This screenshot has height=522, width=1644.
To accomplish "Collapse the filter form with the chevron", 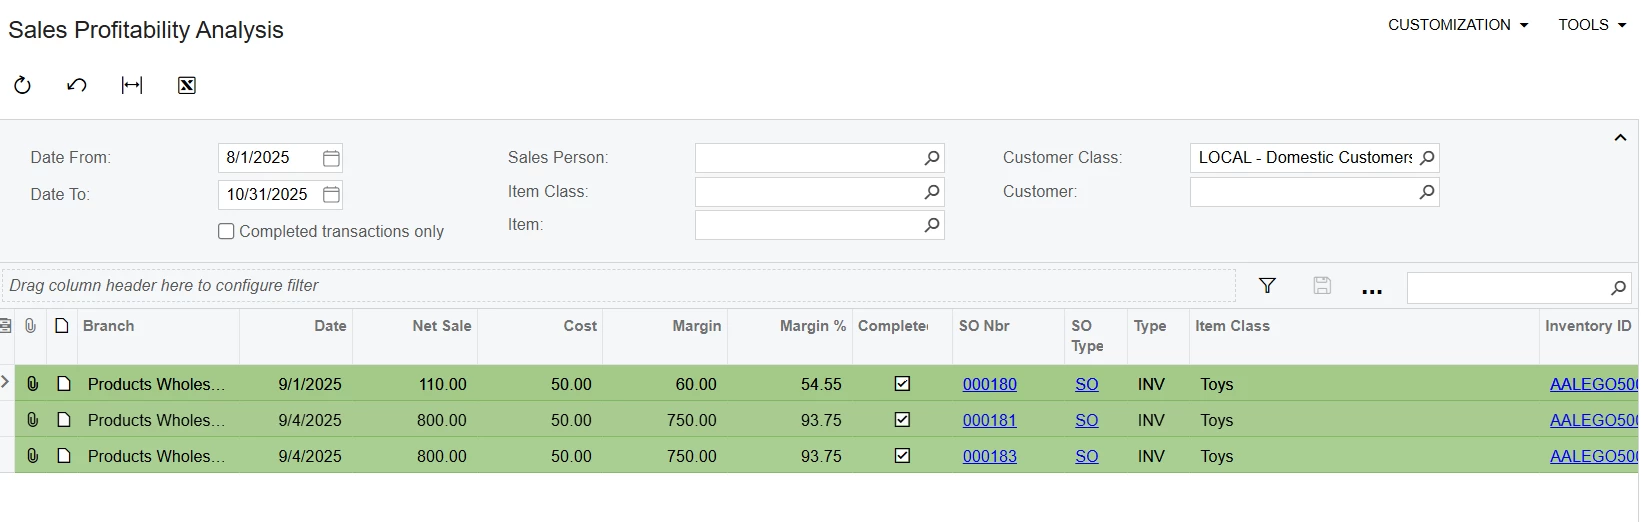I will click(x=1620, y=138).
